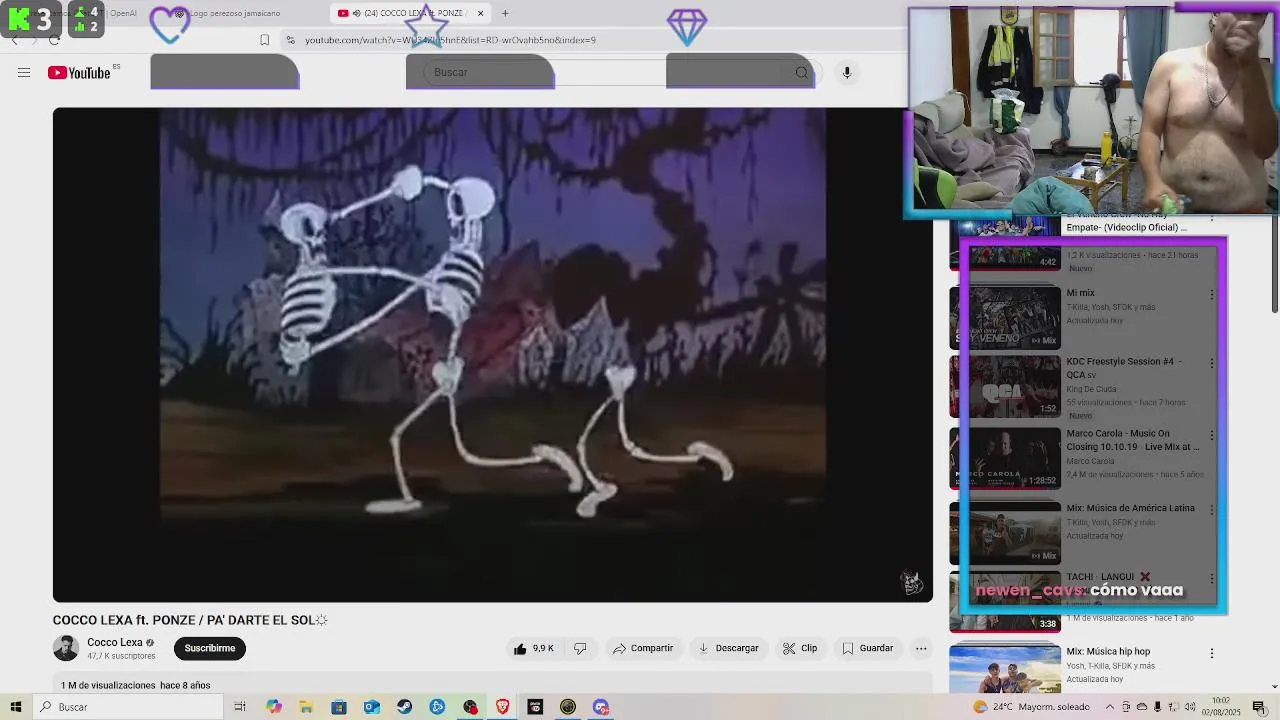
Task: Create a Clip of the video
Action: [800, 648]
